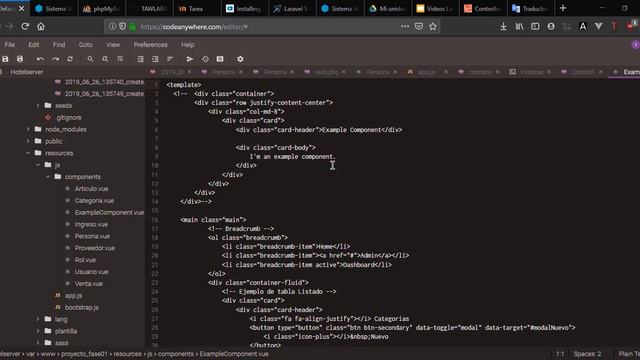
Task: Open a new browser tab
Action: tap(563, 8)
